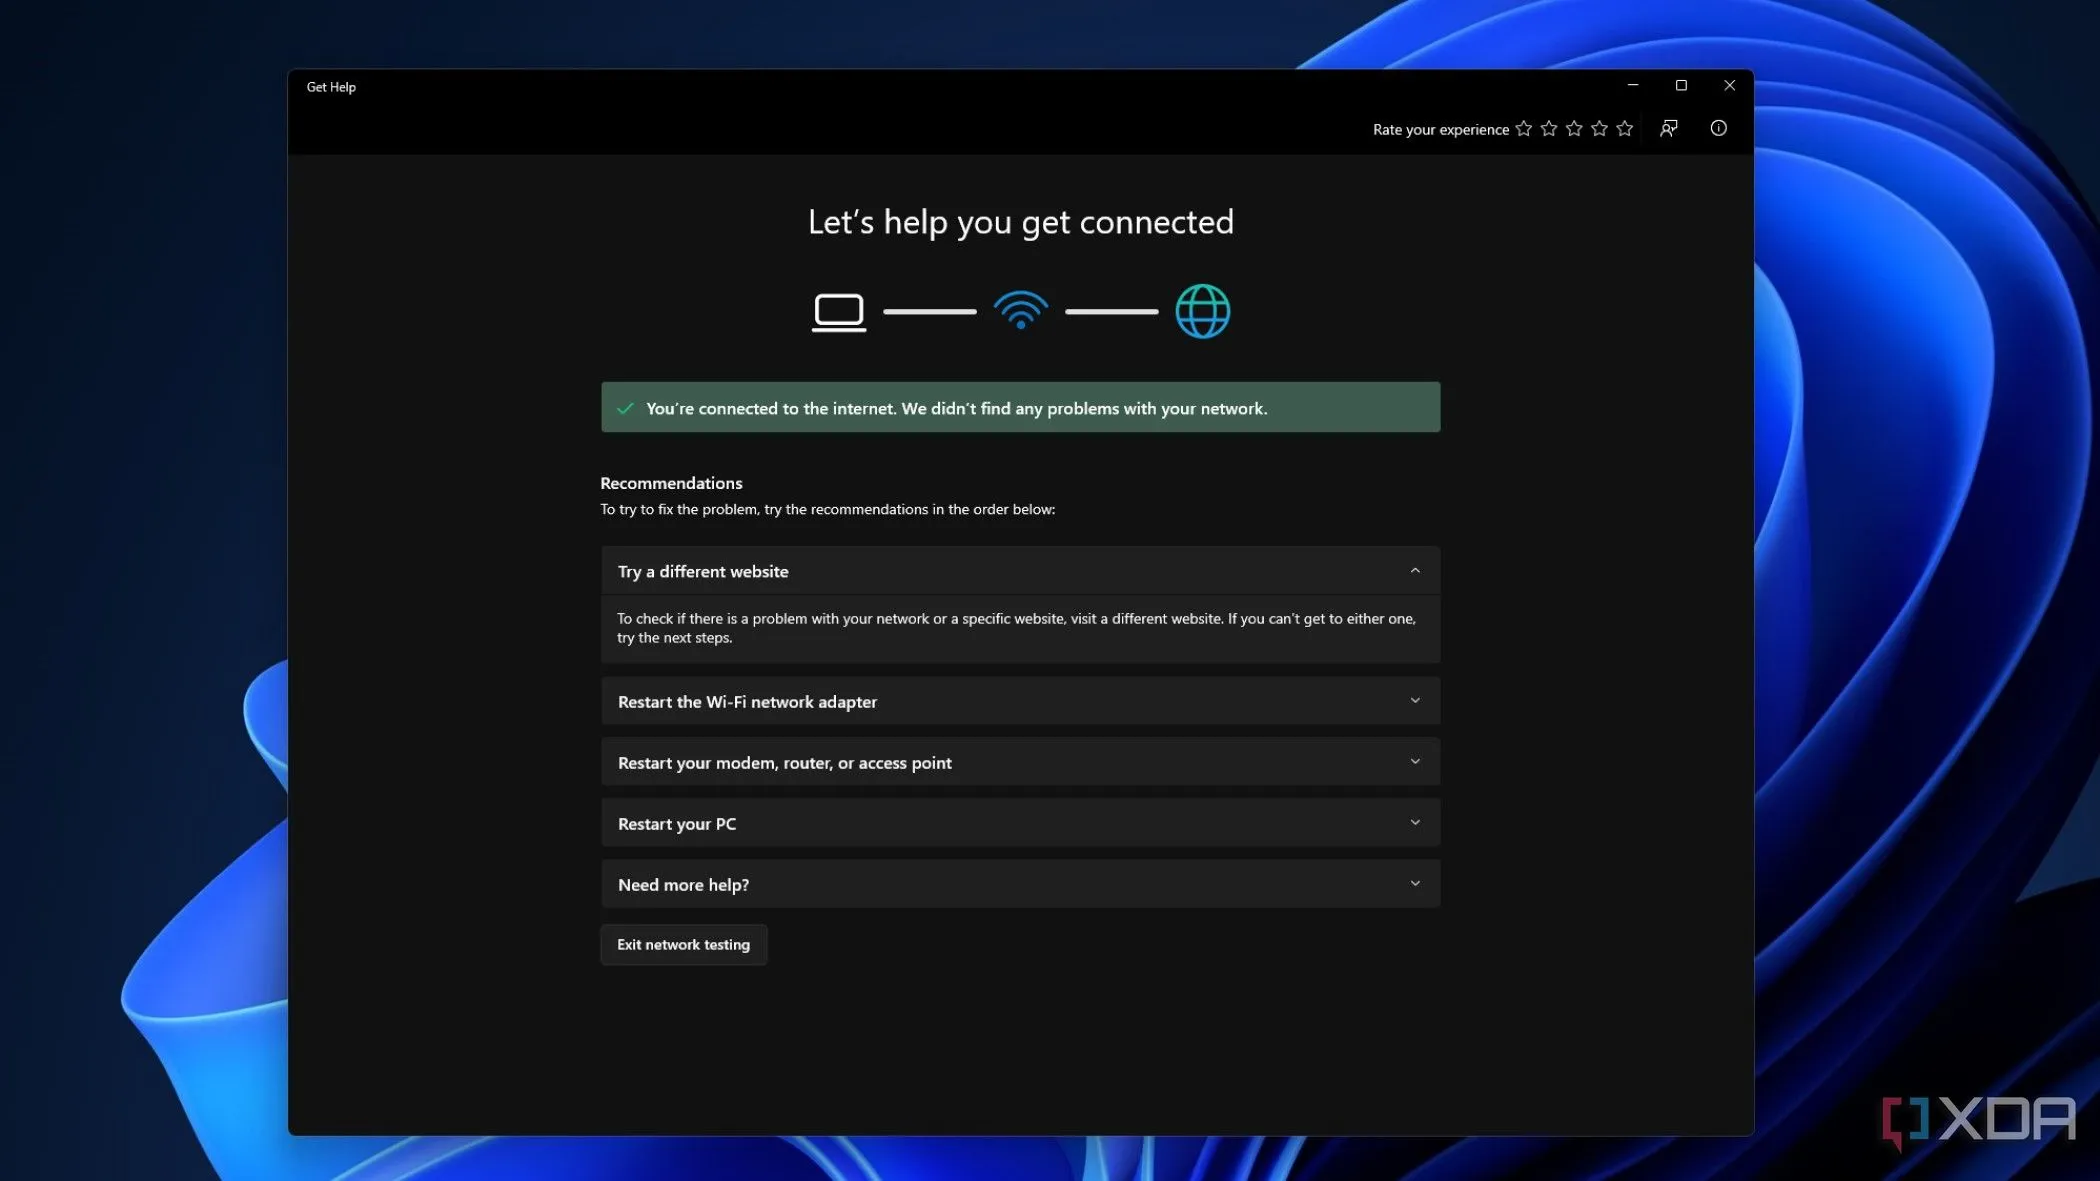Viewport: 2100px width, 1181px height.
Task: Collapse the Try a different website section
Action: [1415, 570]
